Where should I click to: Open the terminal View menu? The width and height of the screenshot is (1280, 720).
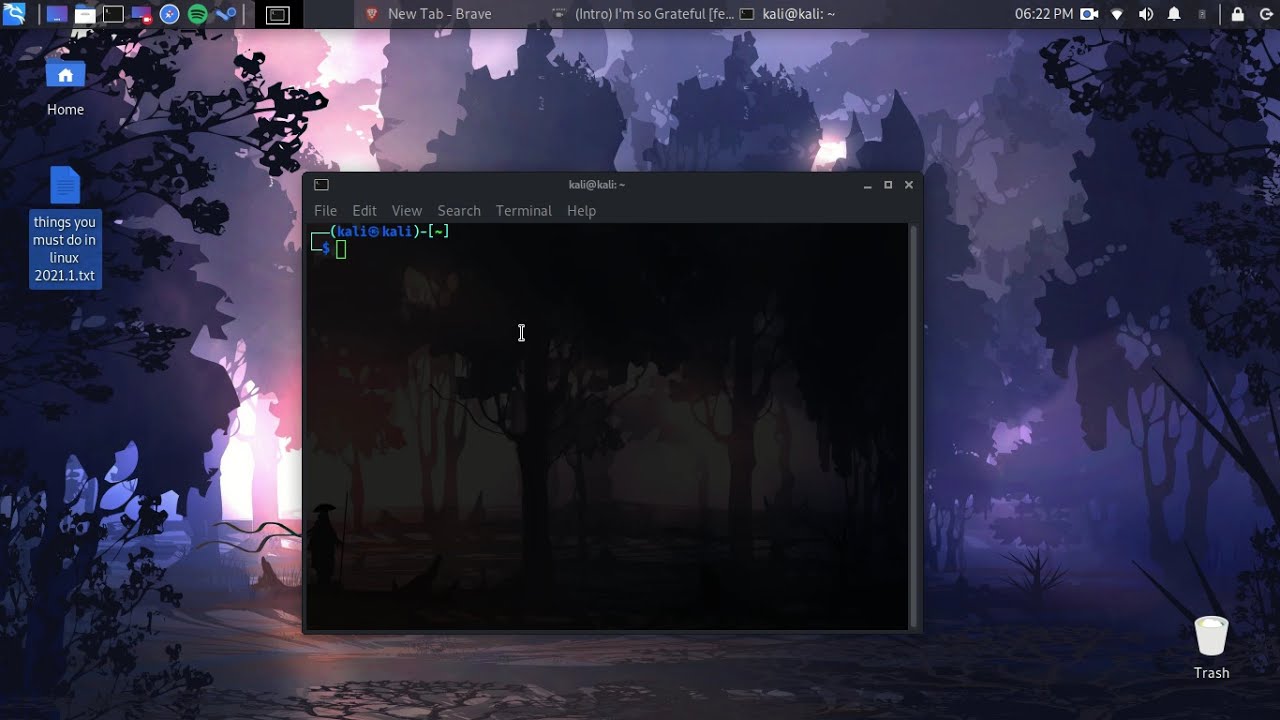click(x=407, y=211)
